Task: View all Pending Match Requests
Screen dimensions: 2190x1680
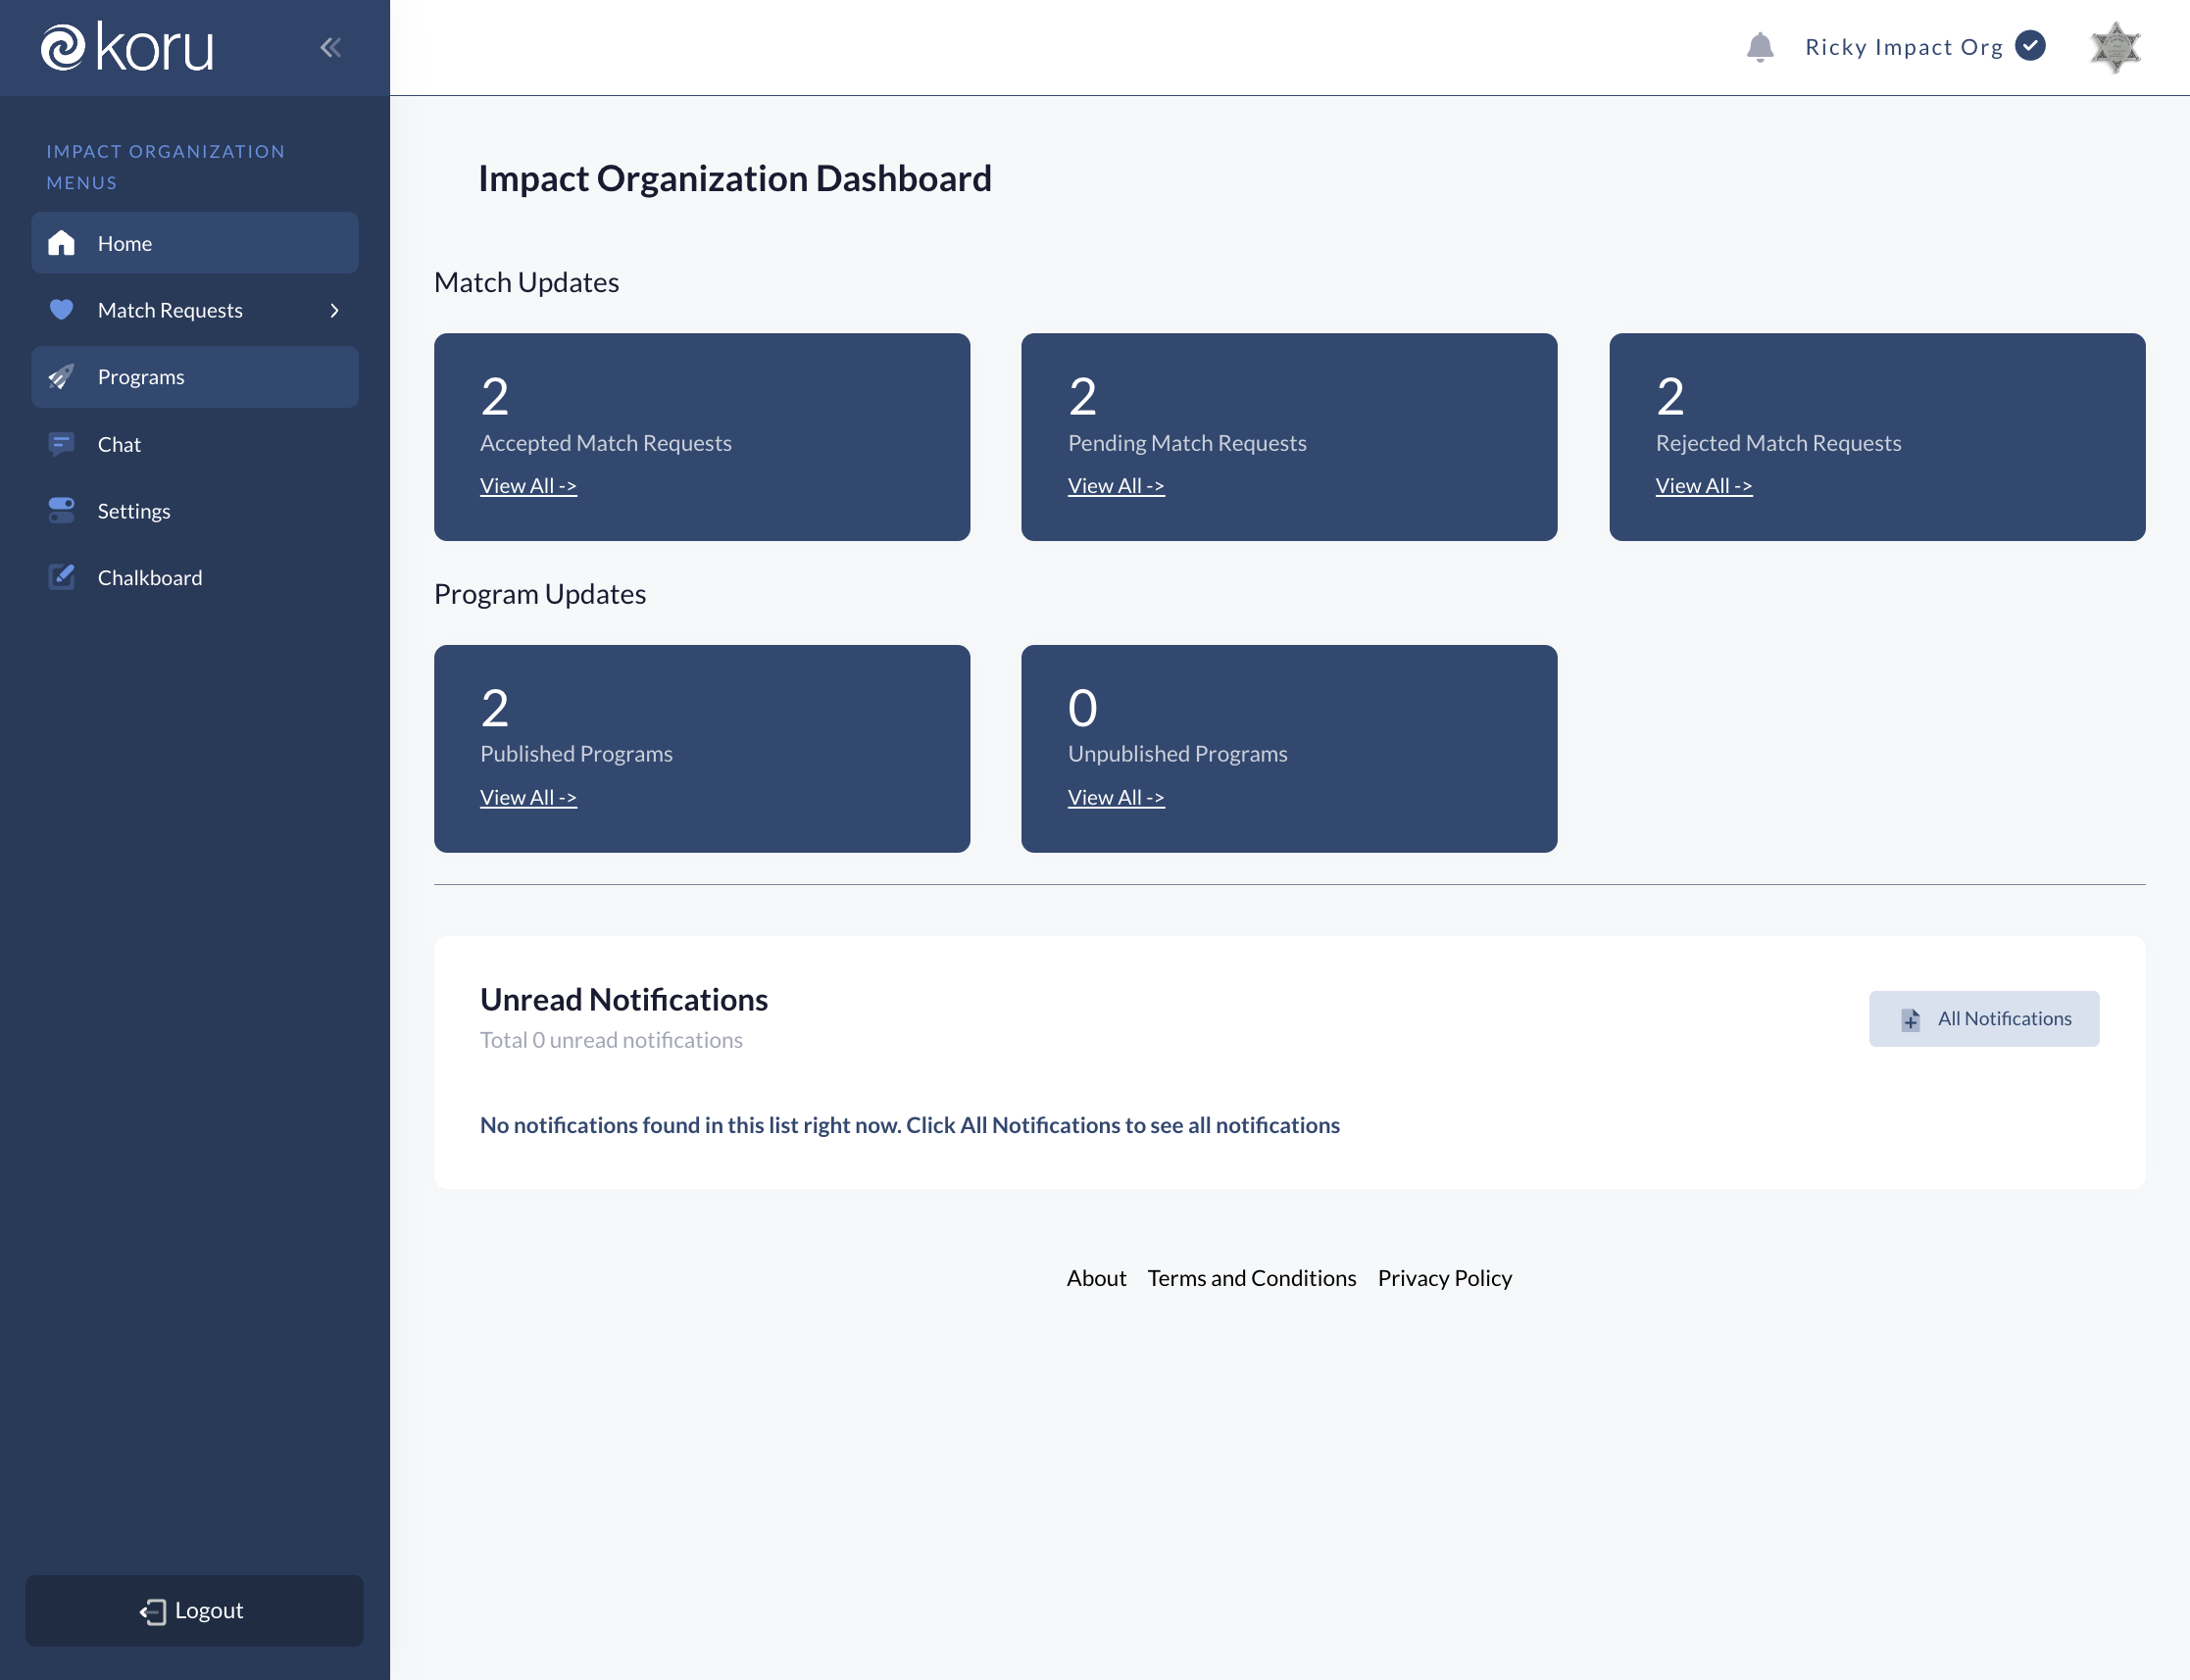Action: click(1116, 486)
